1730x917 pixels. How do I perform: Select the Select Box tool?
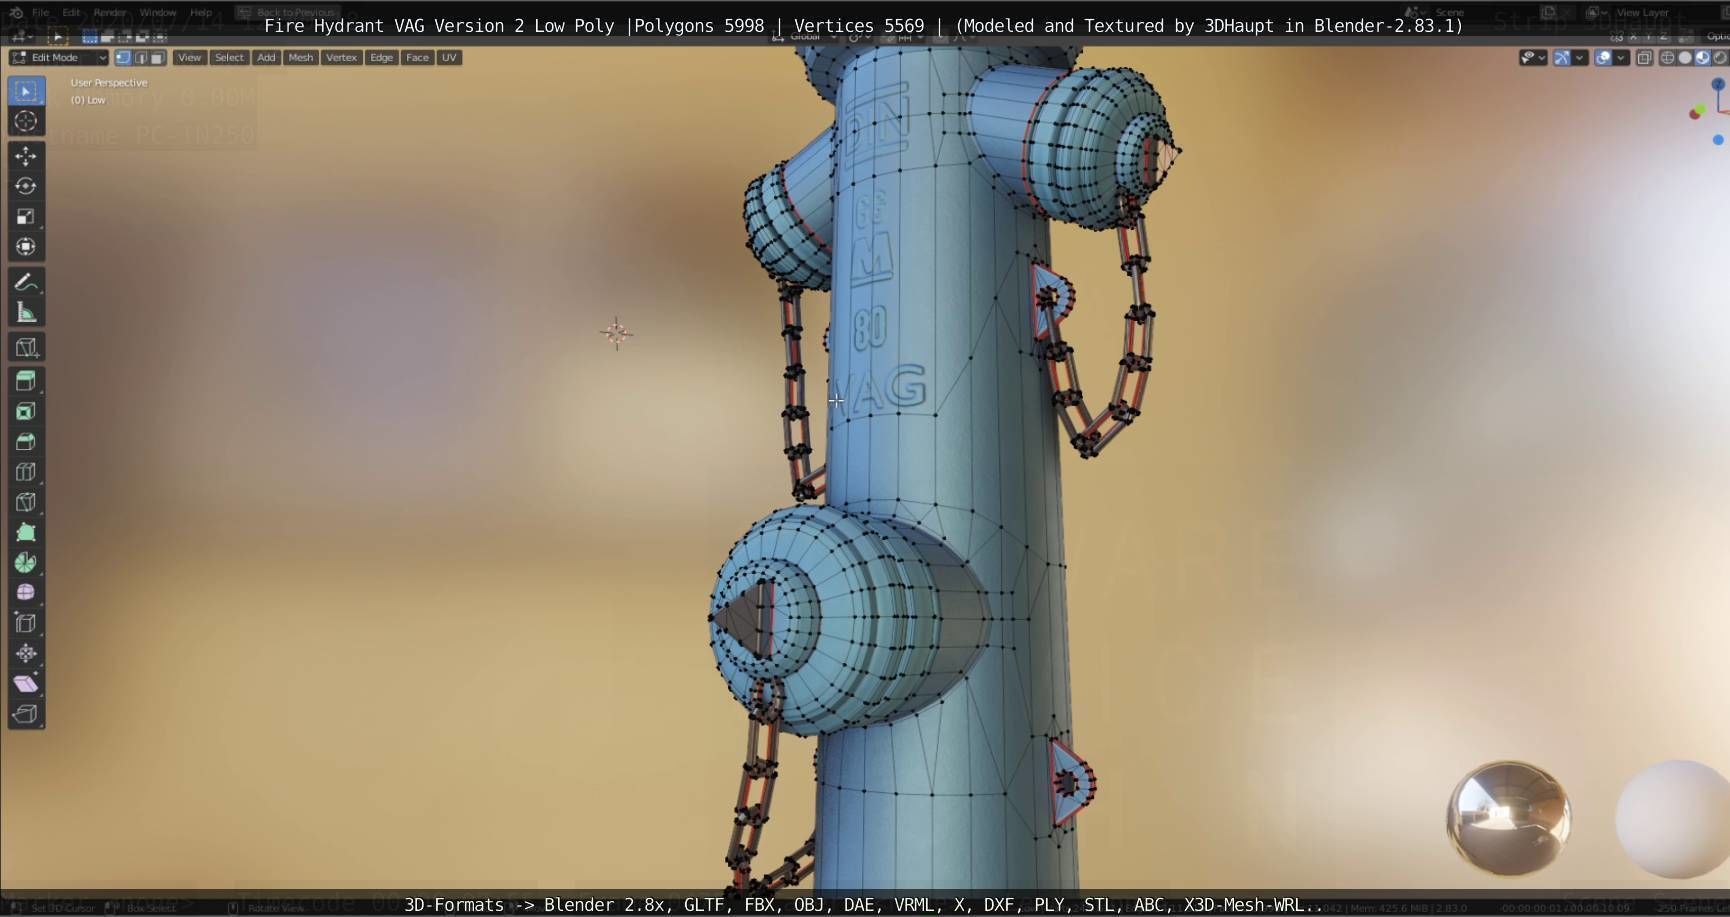pyautogui.click(x=26, y=91)
